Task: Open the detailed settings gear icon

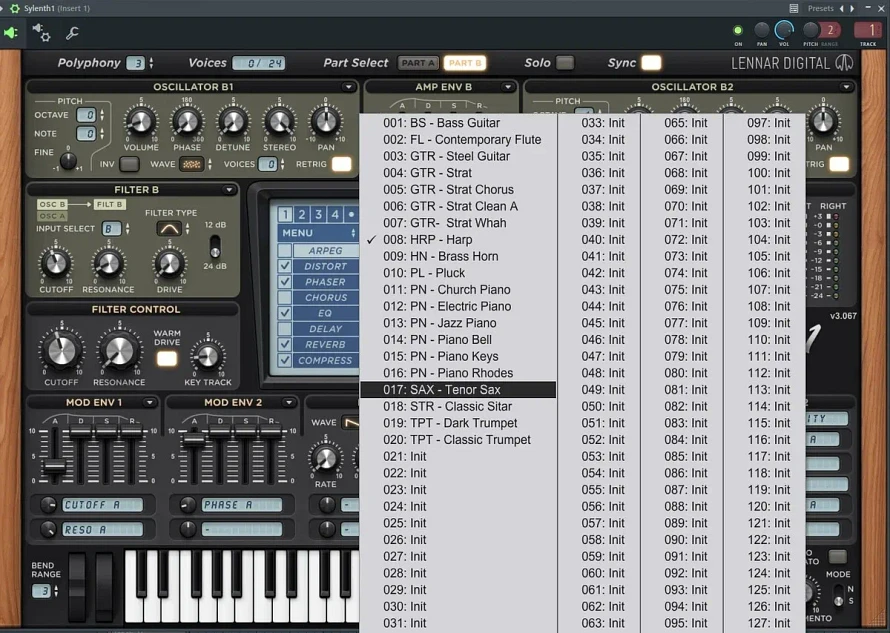Action: click(x=41, y=33)
